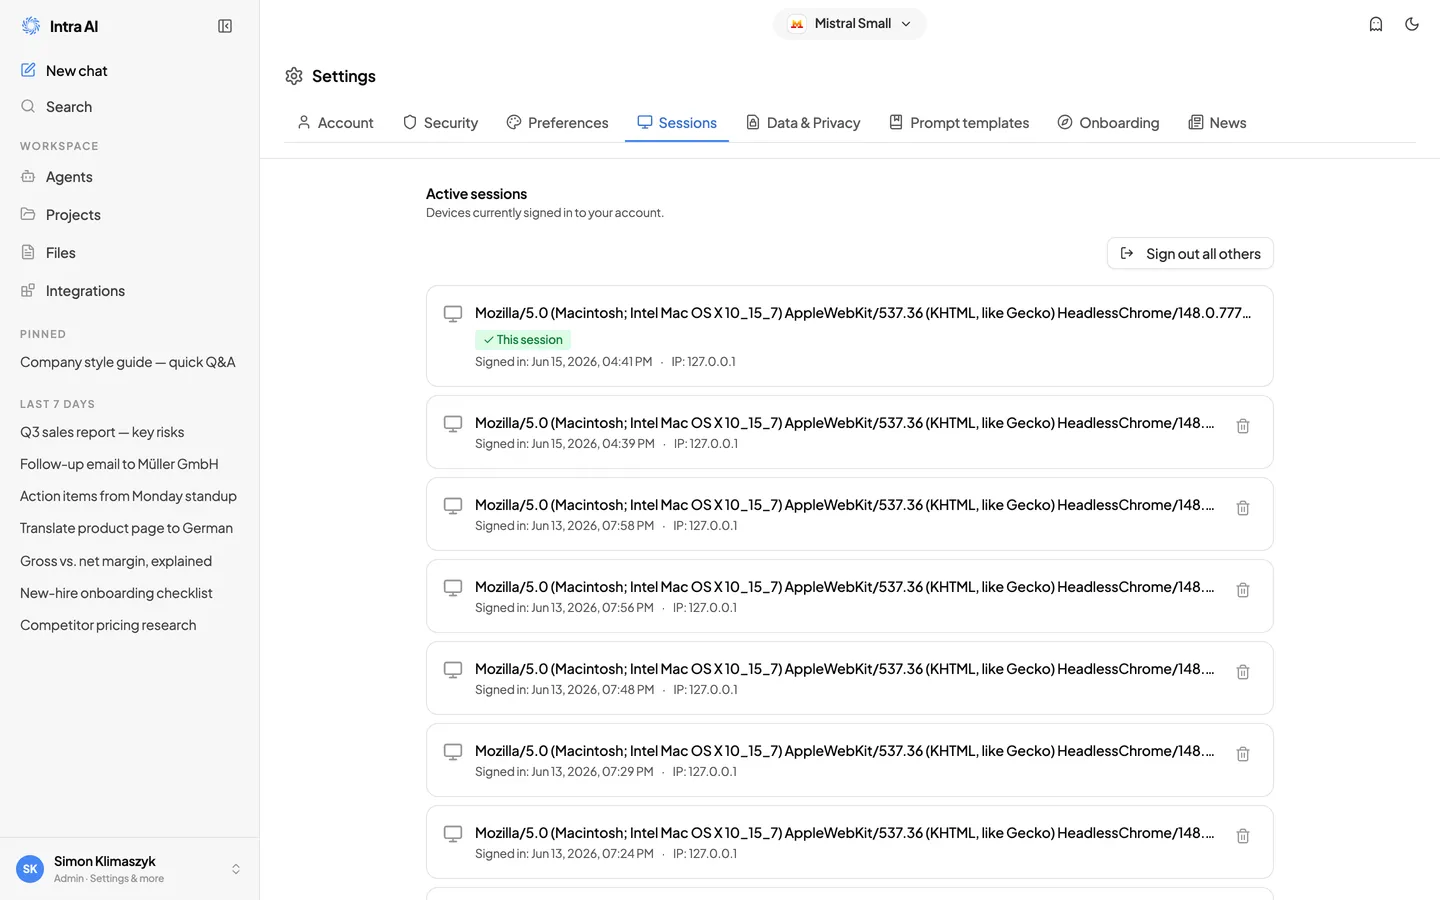Screen dimensions: 1440x900
Task: Open chat Follow-up email to Müller GmbH
Action: coord(119,464)
